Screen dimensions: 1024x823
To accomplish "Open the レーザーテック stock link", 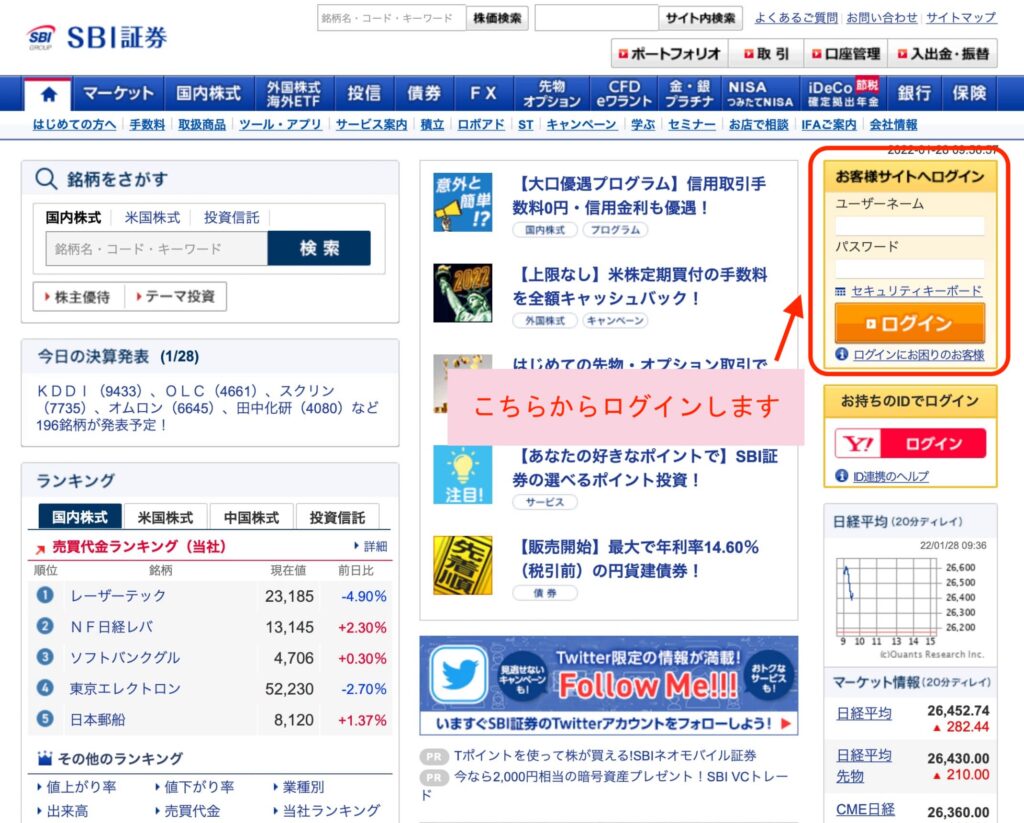I will [118, 595].
